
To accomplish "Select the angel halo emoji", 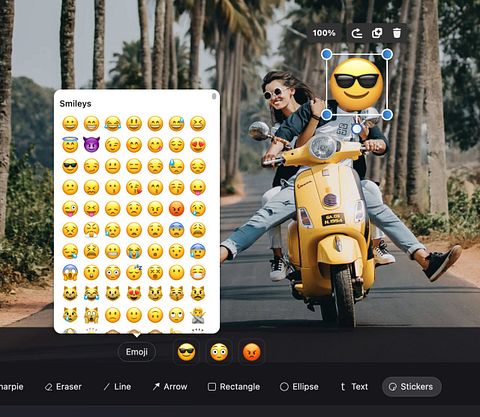I will pos(70,145).
